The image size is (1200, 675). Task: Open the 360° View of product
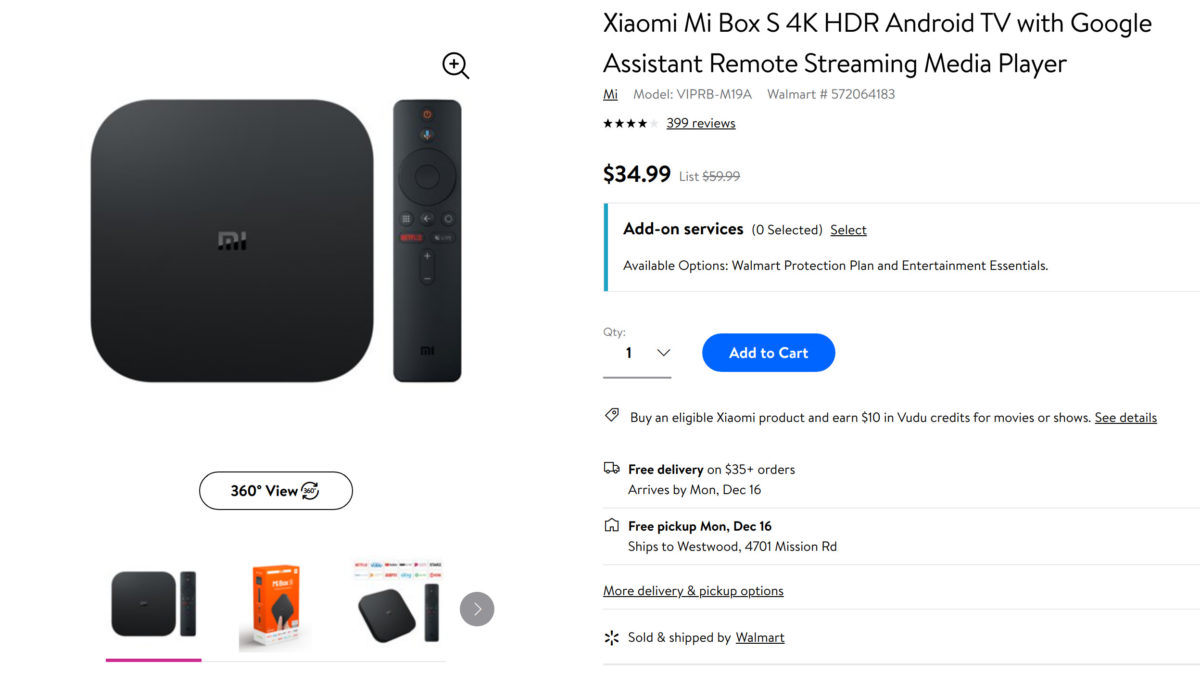[x=275, y=491]
